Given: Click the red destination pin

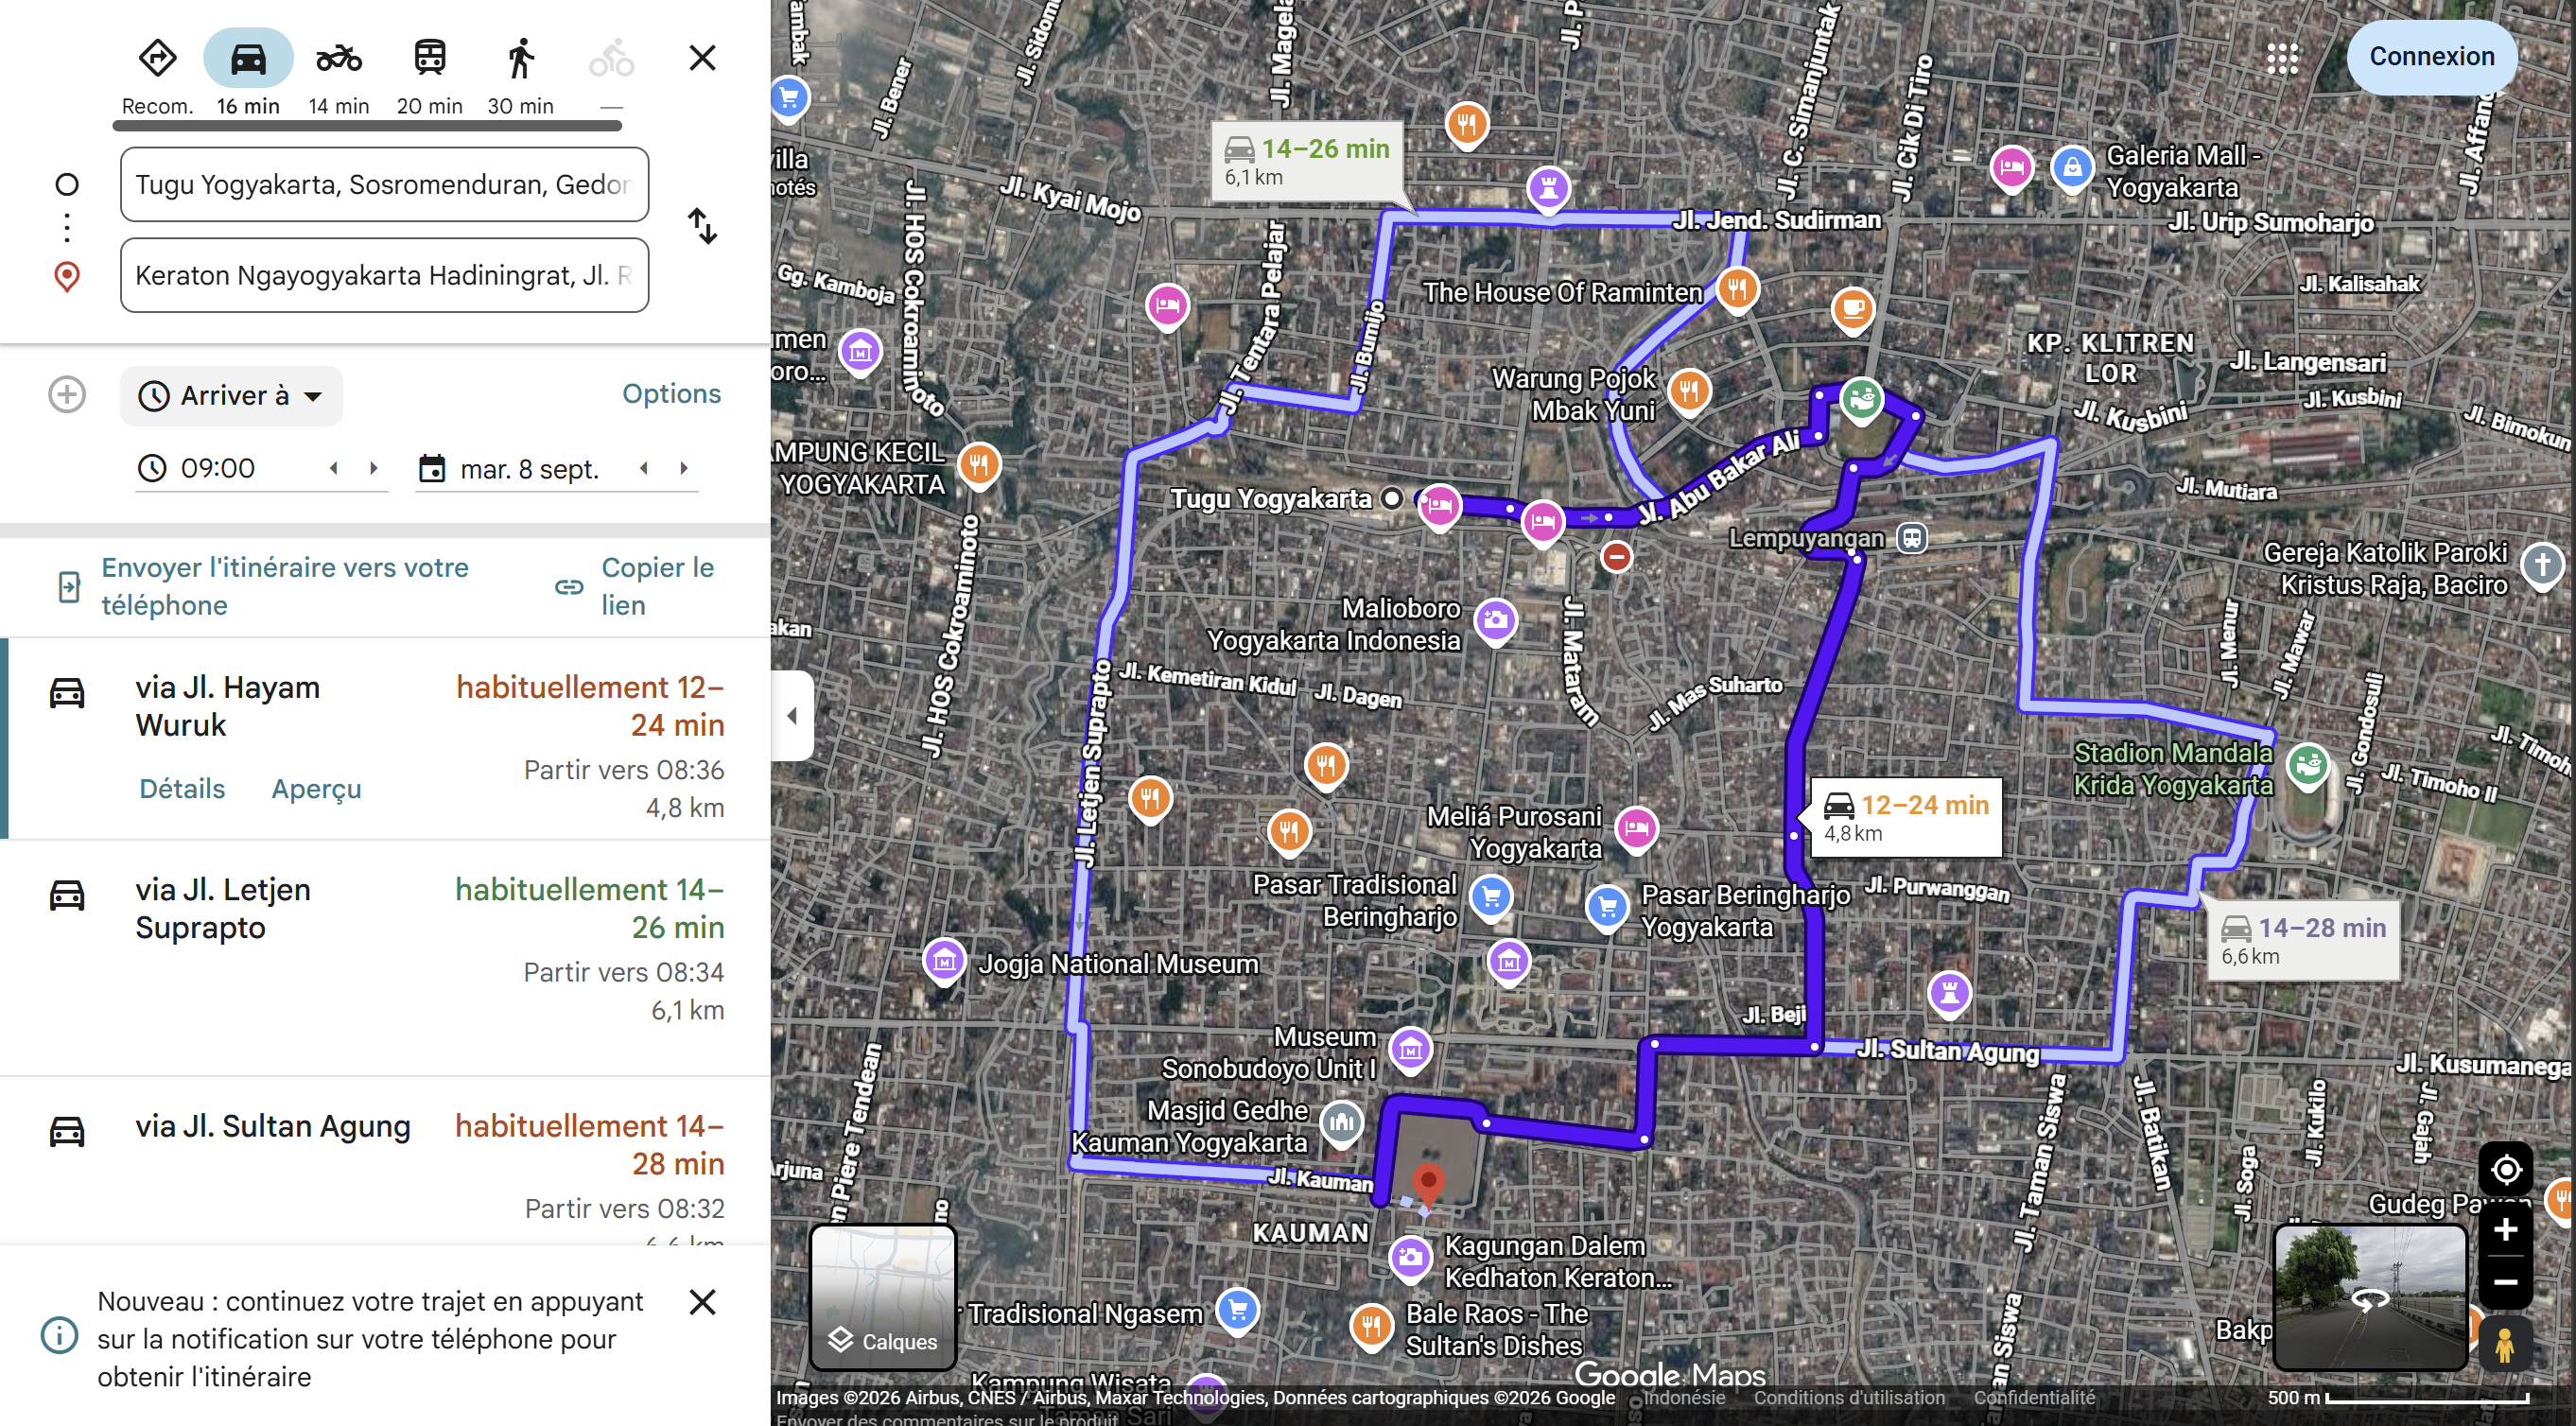Looking at the screenshot, I should coord(1429,1186).
